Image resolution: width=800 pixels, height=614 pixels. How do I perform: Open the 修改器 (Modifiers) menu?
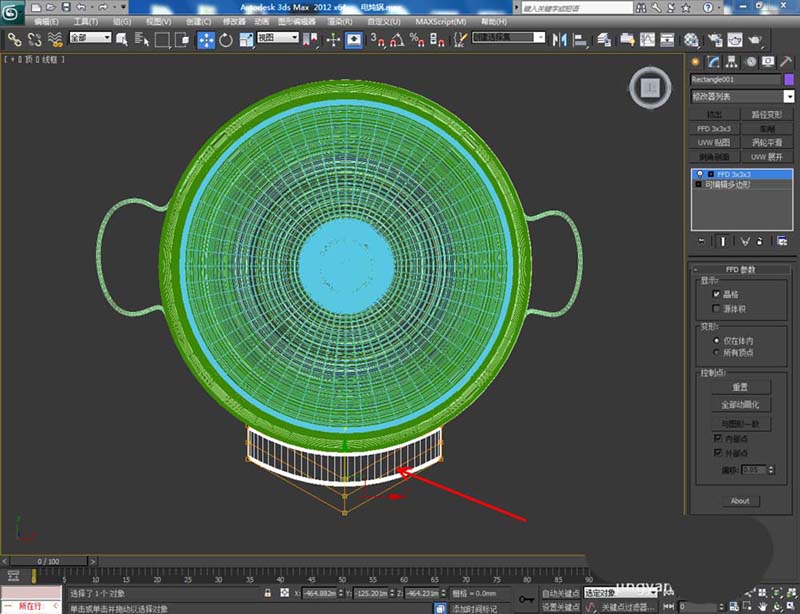[234, 20]
